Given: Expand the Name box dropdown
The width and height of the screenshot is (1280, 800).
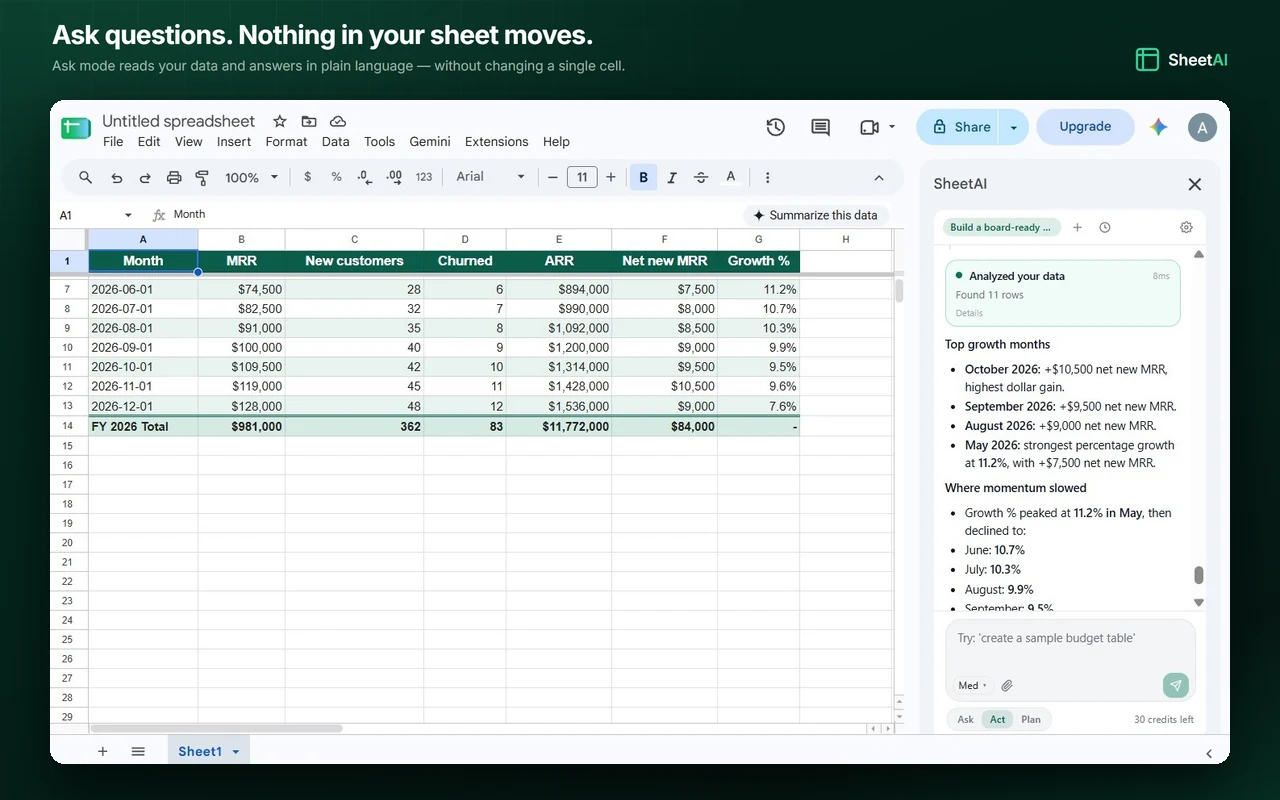Looking at the screenshot, I should (128, 215).
